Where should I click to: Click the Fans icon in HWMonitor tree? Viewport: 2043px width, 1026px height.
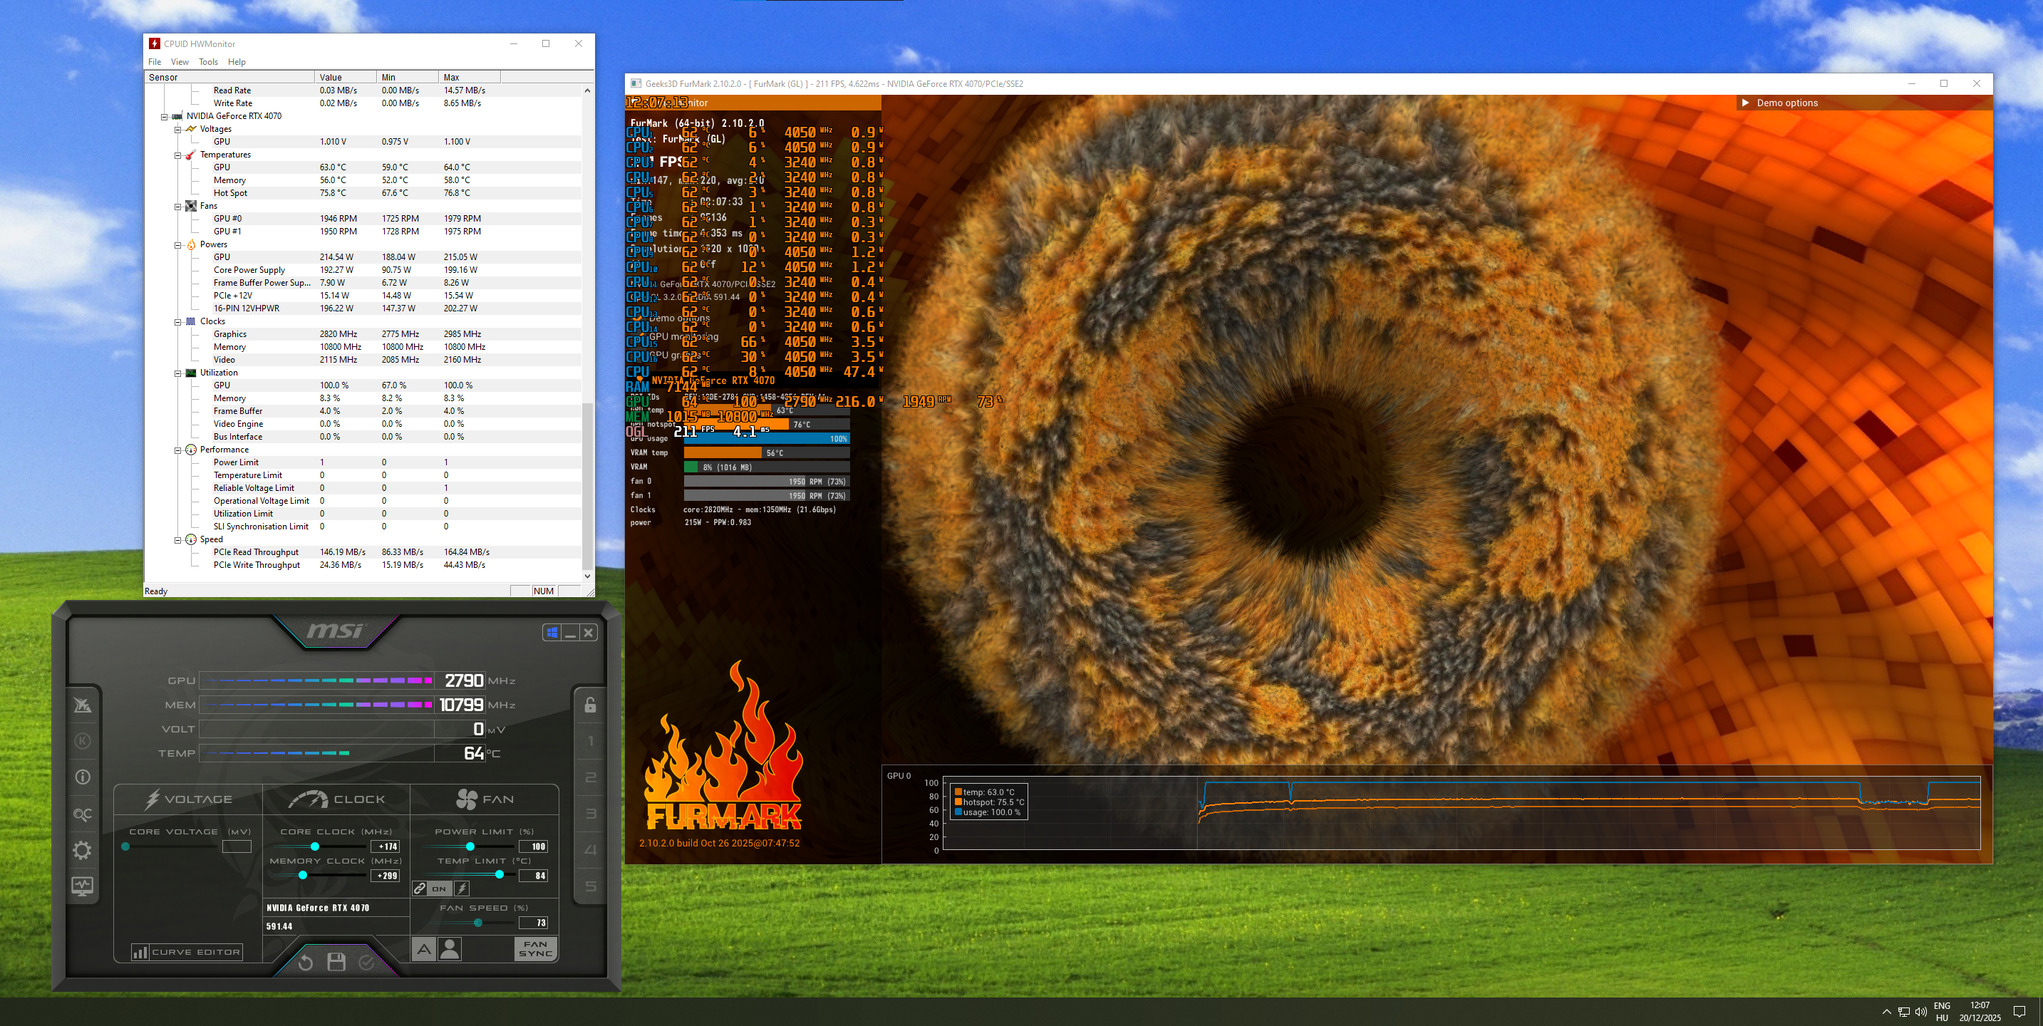tap(190, 206)
